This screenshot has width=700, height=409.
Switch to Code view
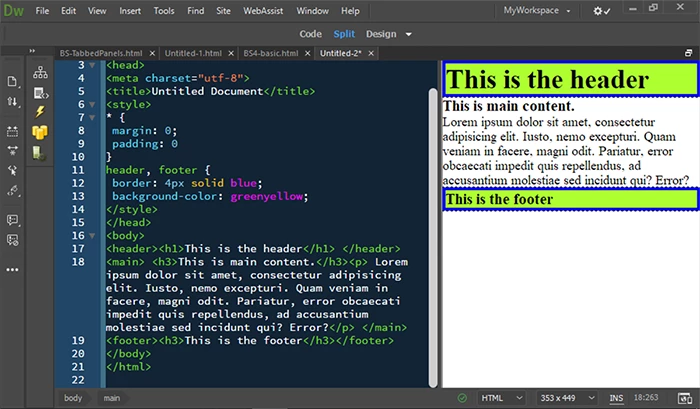pos(310,34)
